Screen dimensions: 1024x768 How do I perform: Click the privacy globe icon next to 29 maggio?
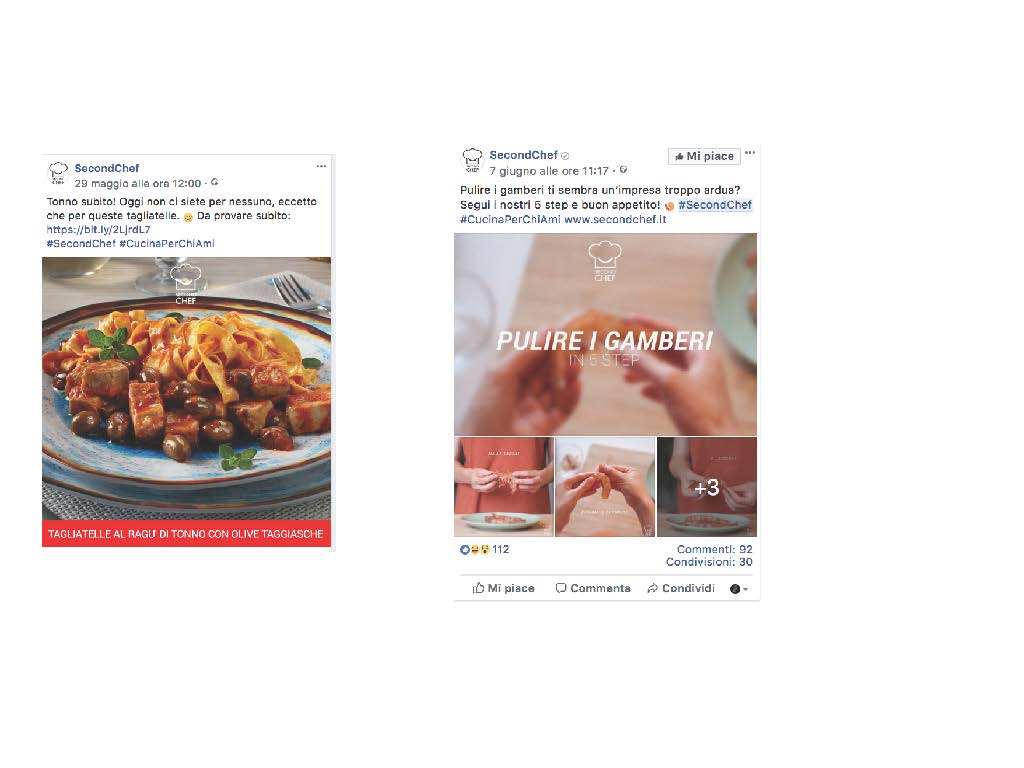[x=215, y=183]
